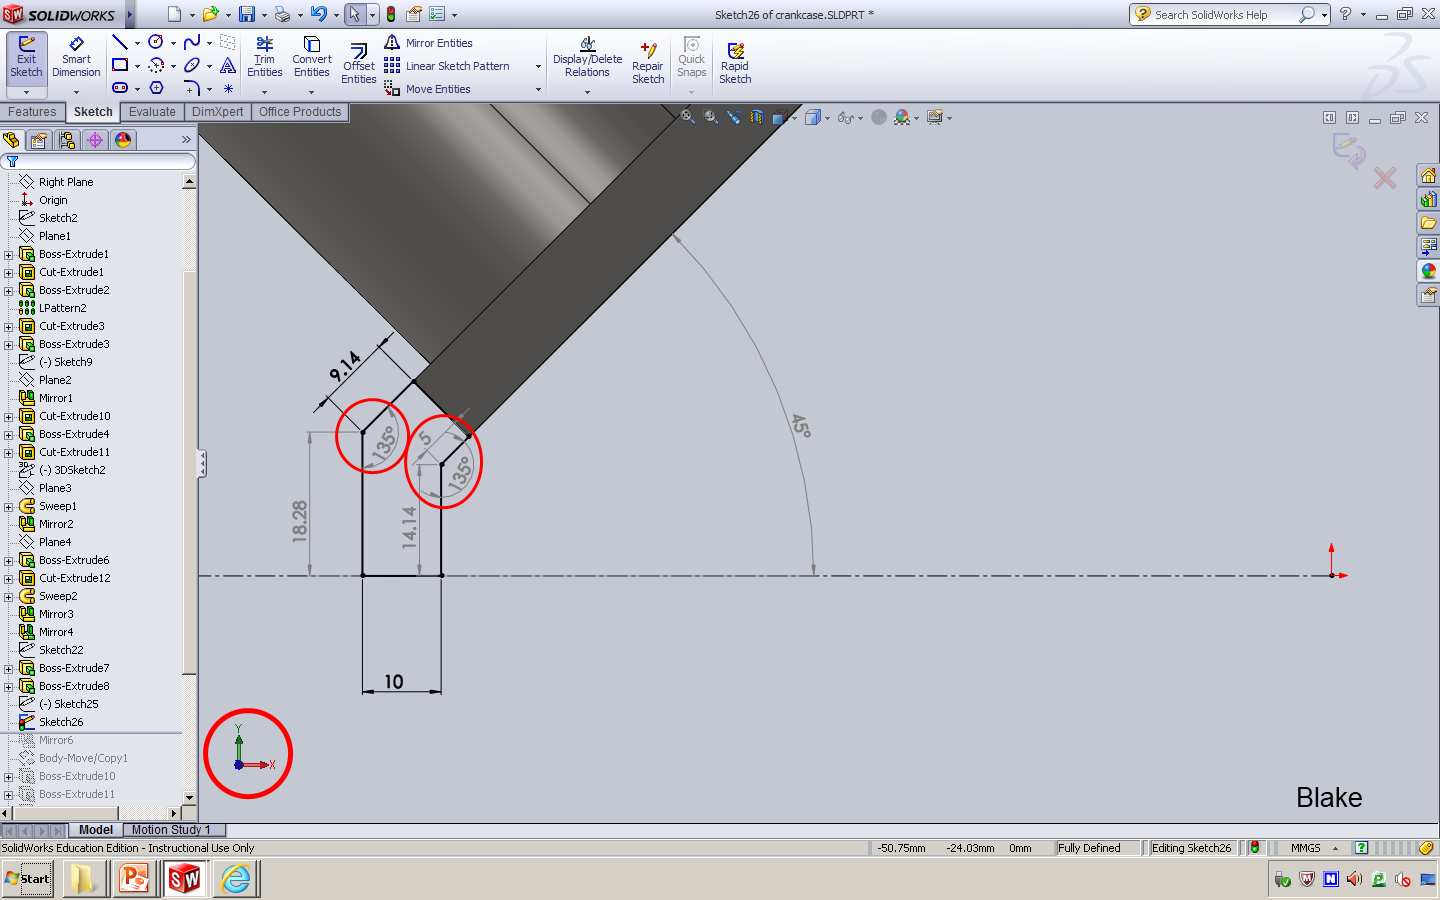
Task: Click the volume icon in system tray
Action: coord(1354,879)
